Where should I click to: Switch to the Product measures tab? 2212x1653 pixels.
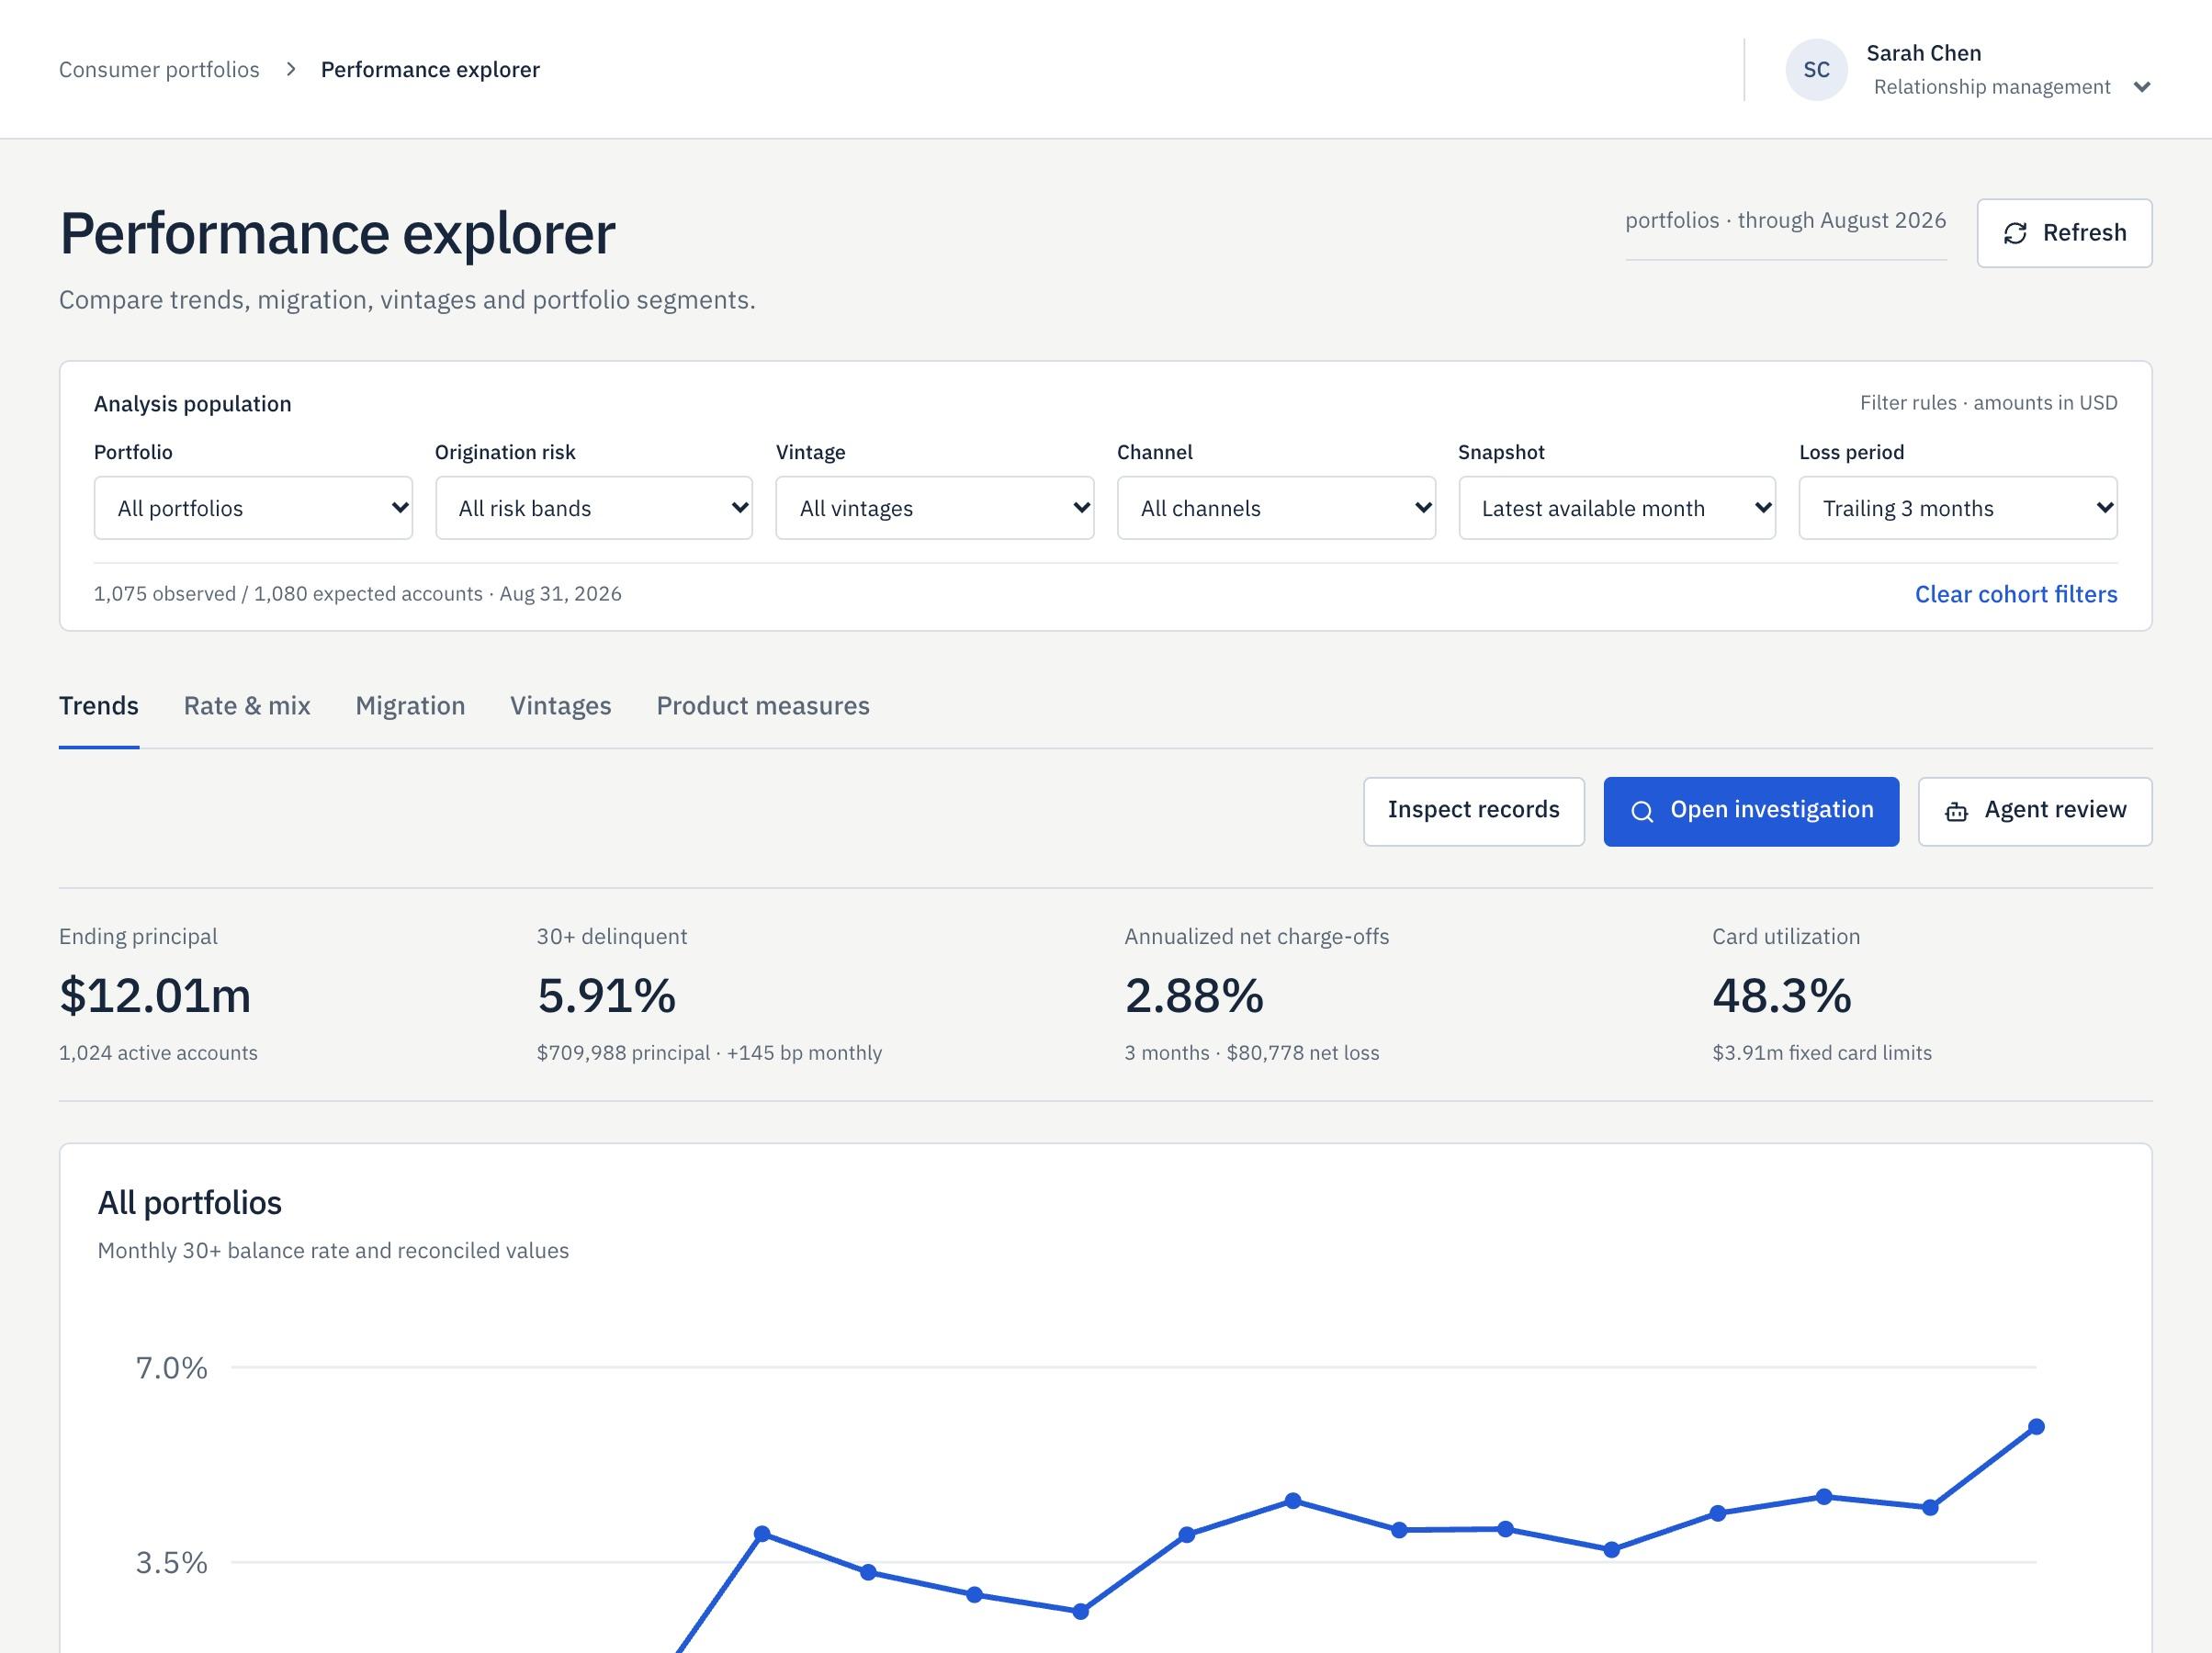point(763,706)
